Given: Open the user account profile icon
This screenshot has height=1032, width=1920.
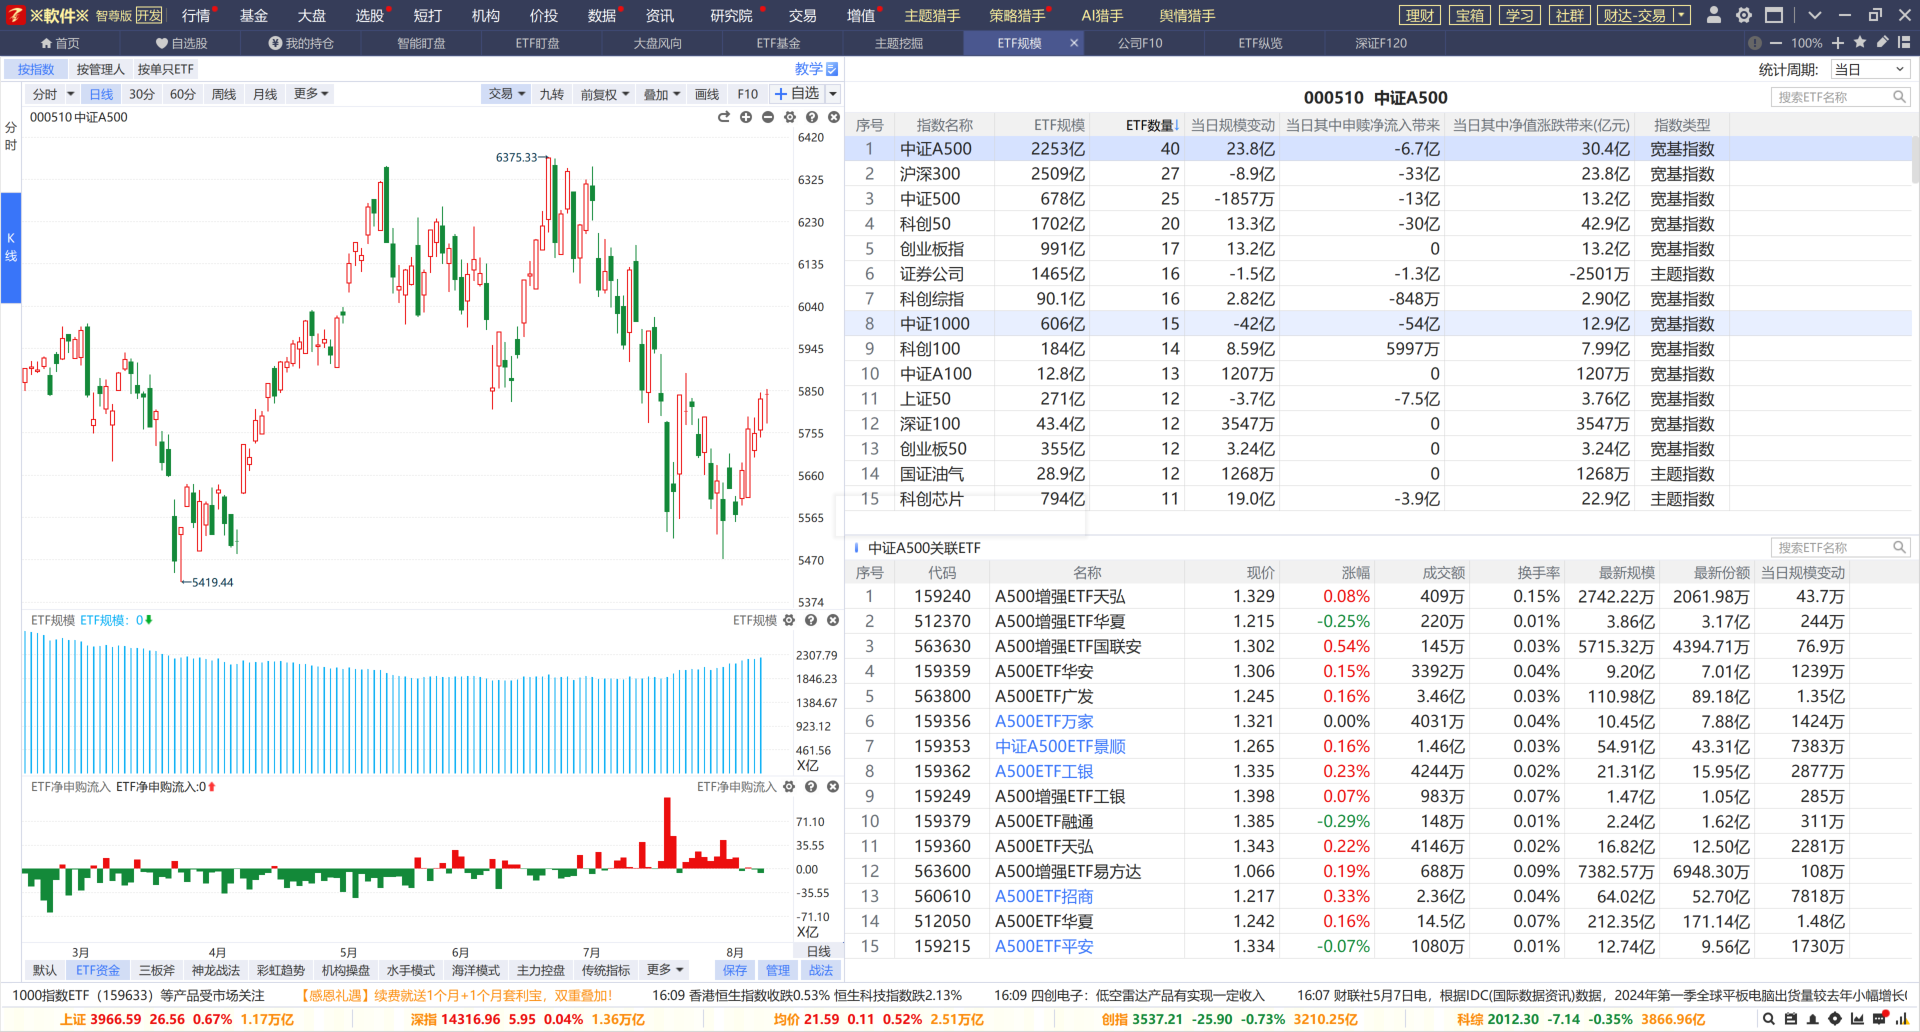Looking at the screenshot, I should (x=1714, y=15).
